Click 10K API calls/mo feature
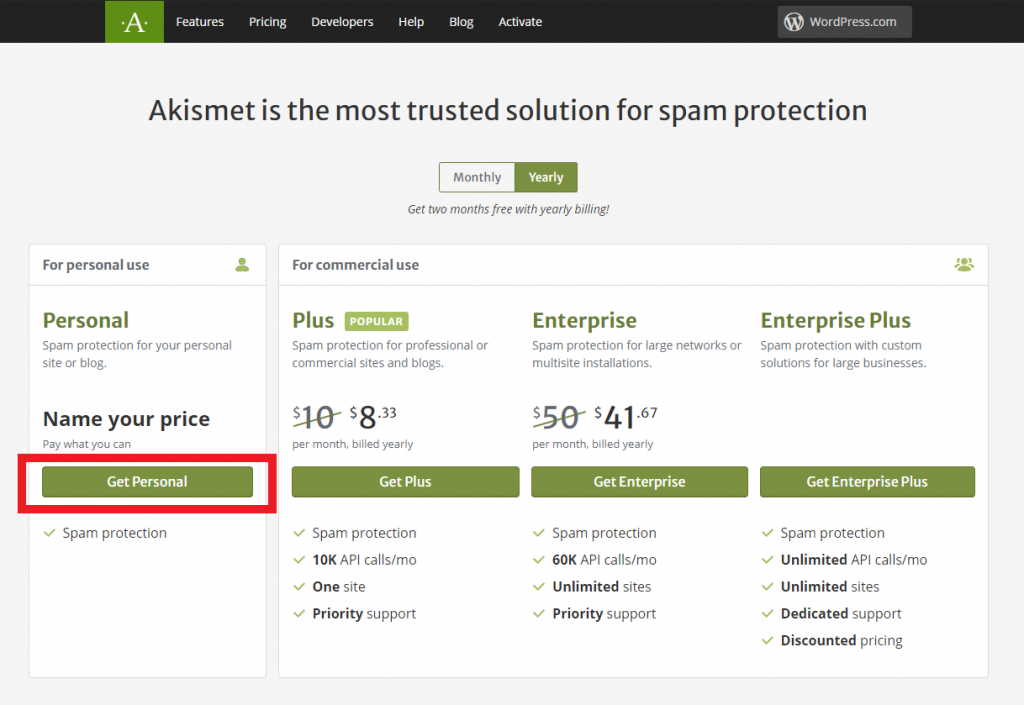The width and height of the screenshot is (1024, 705). point(364,560)
